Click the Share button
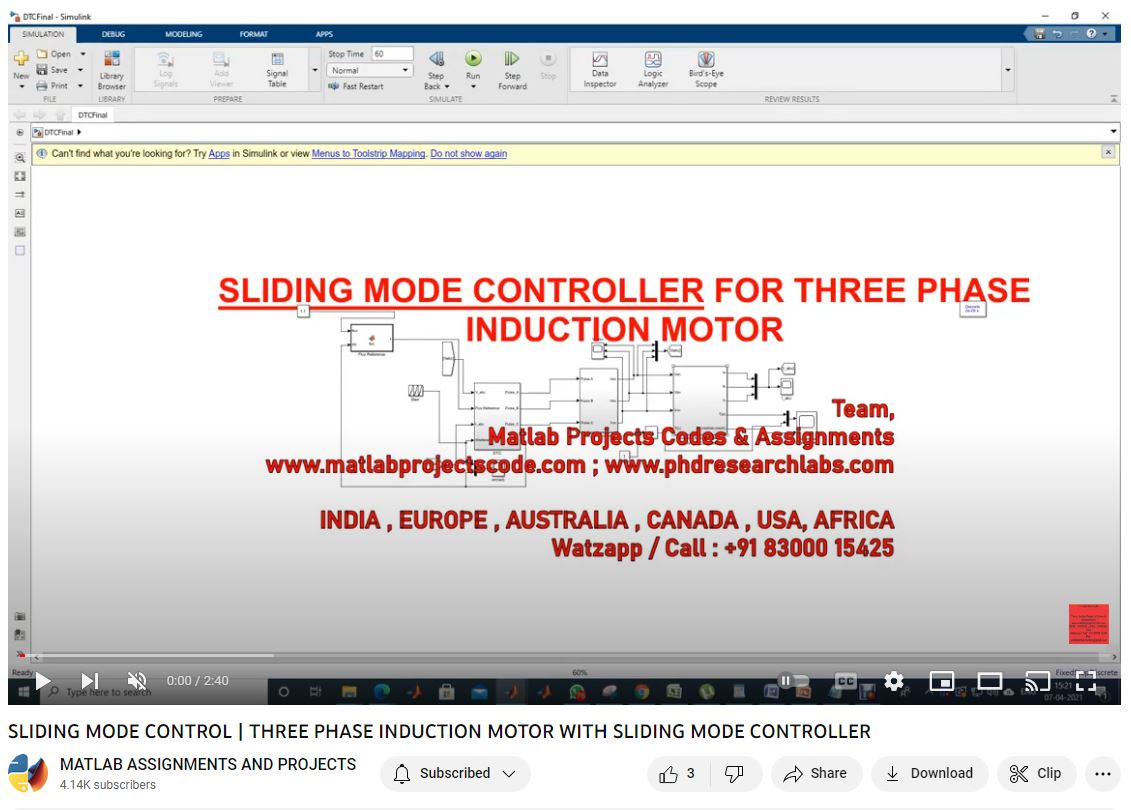Viewport: 1131px width, 810px height. click(x=815, y=773)
